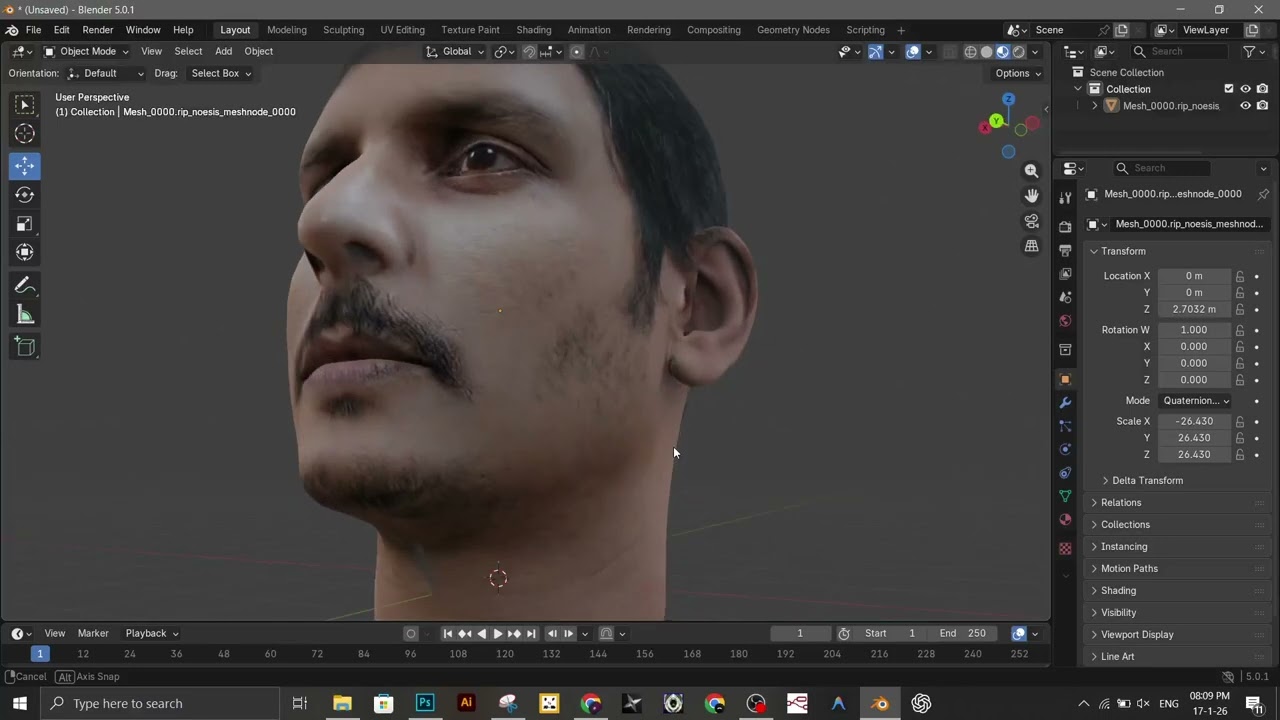Image resolution: width=1280 pixels, height=720 pixels.
Task: Open the Tool properties tab
Action: [x=1065, y=198]
